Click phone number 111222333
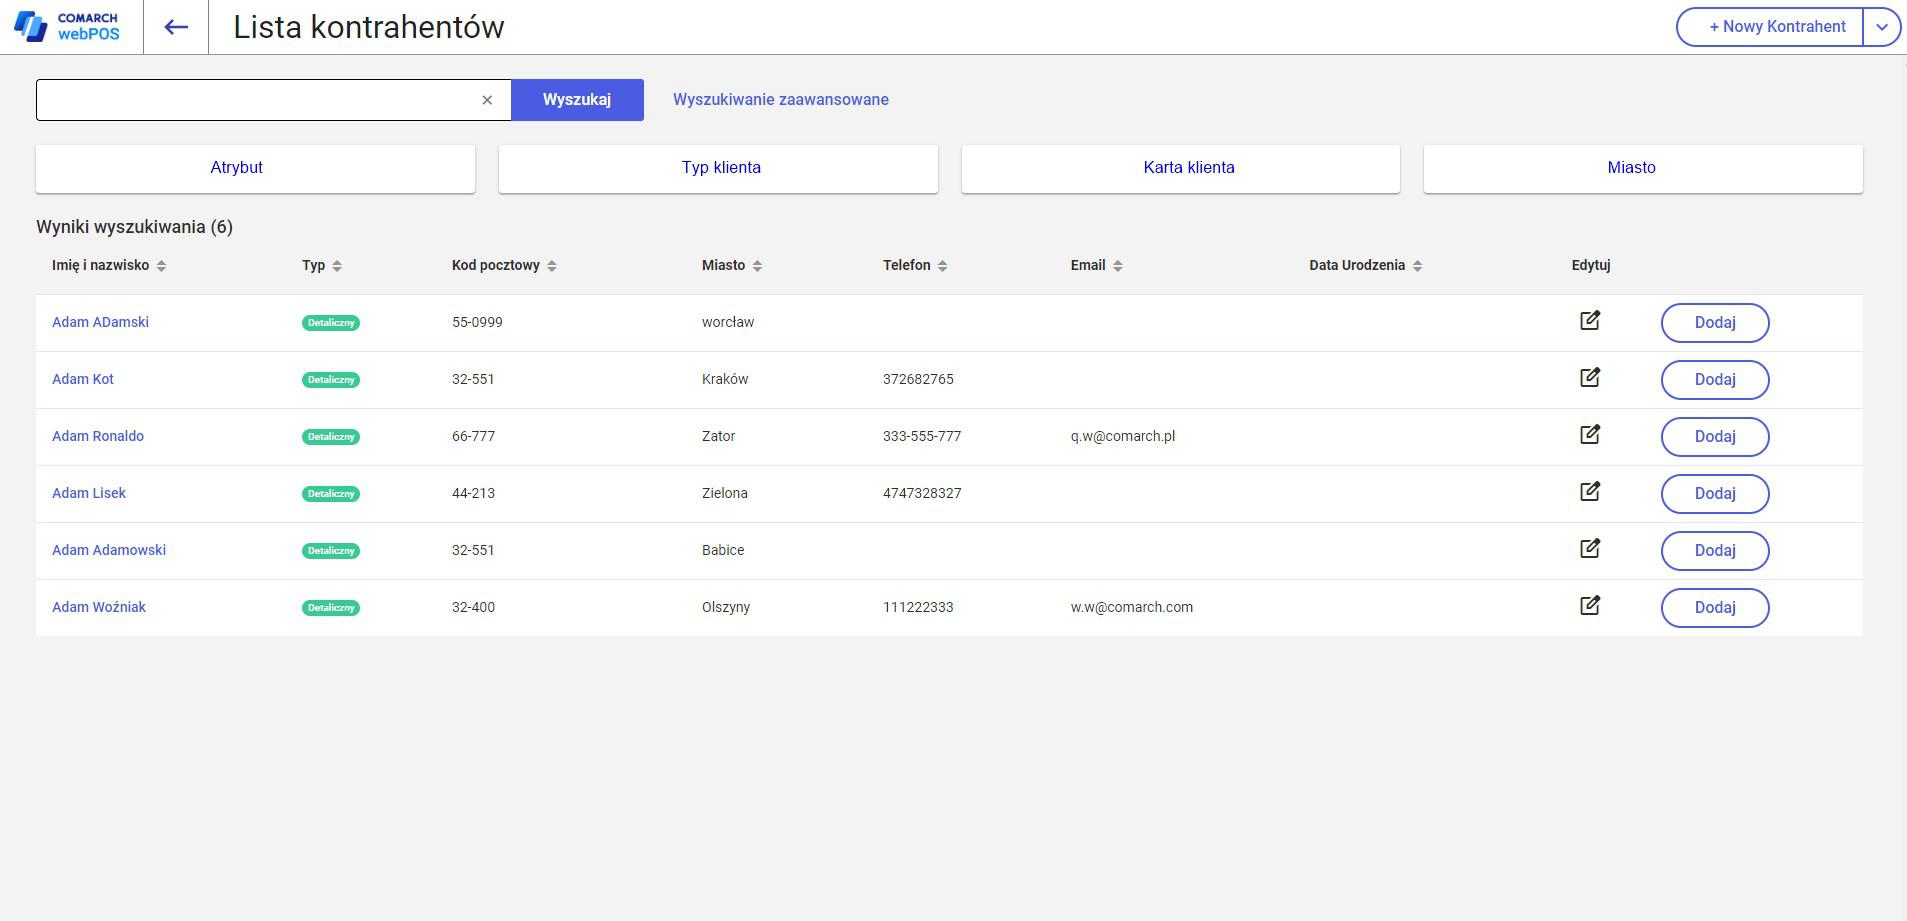This screenshot has height=921, width=1907. click(x=918, y=607)
